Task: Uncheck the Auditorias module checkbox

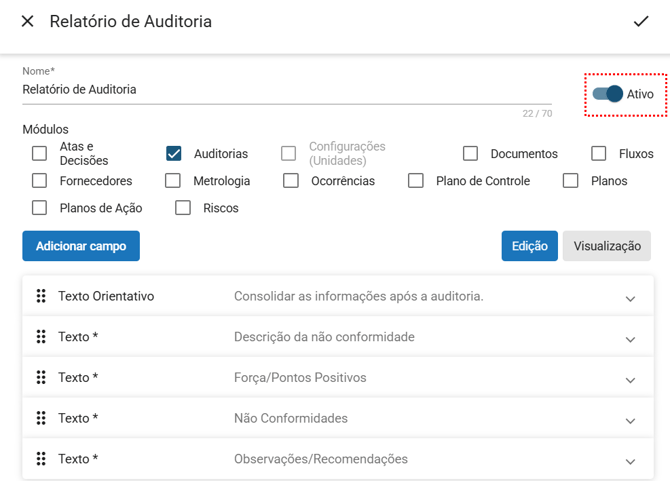Action: (174, 154)
